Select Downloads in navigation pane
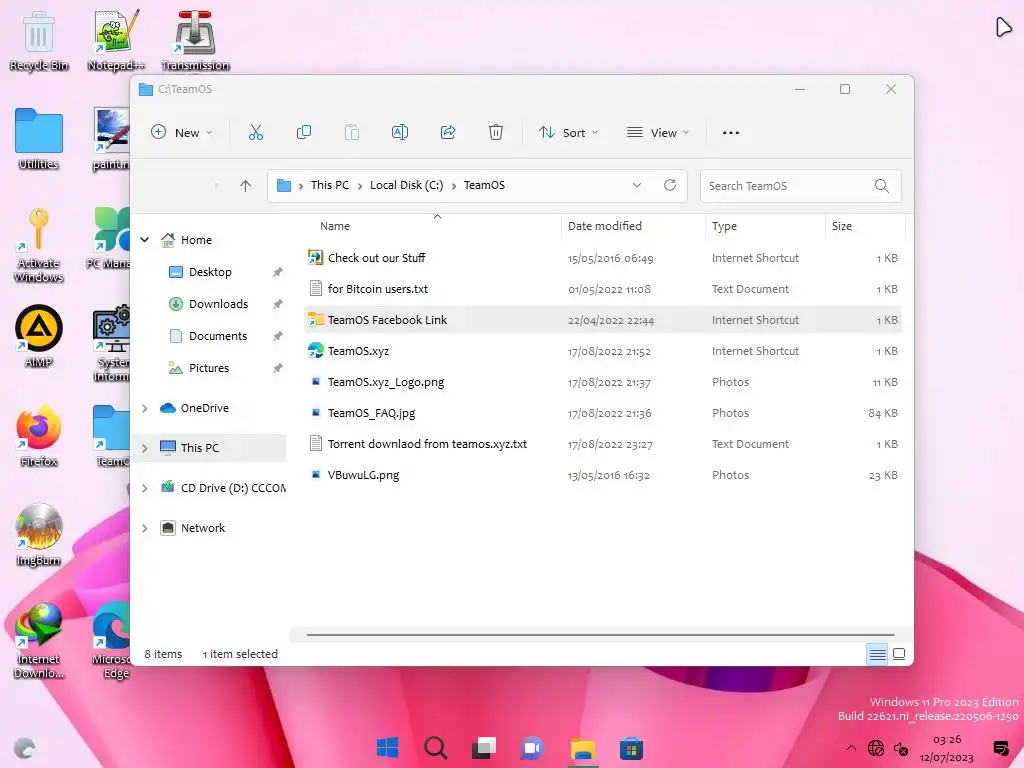The width and height of the screenshot is (1024, 768). pos(218,304)
